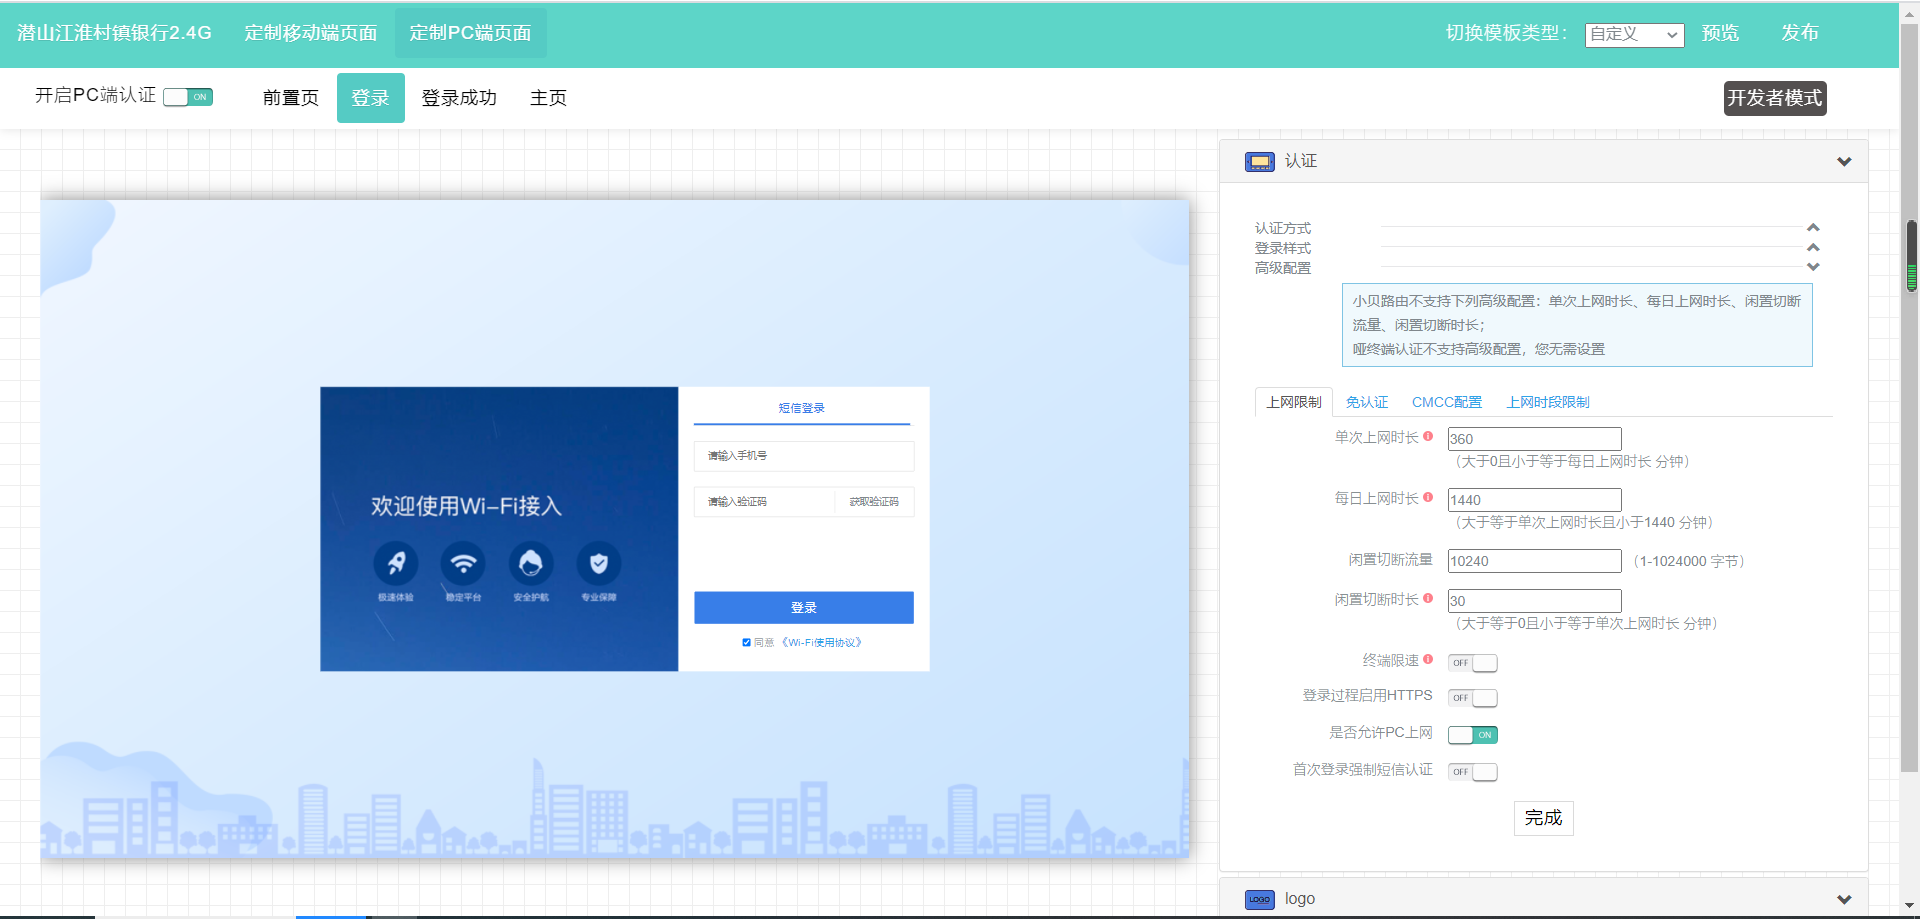
Task: Click the 高级配置 section label
Action: pos(1283,268)
